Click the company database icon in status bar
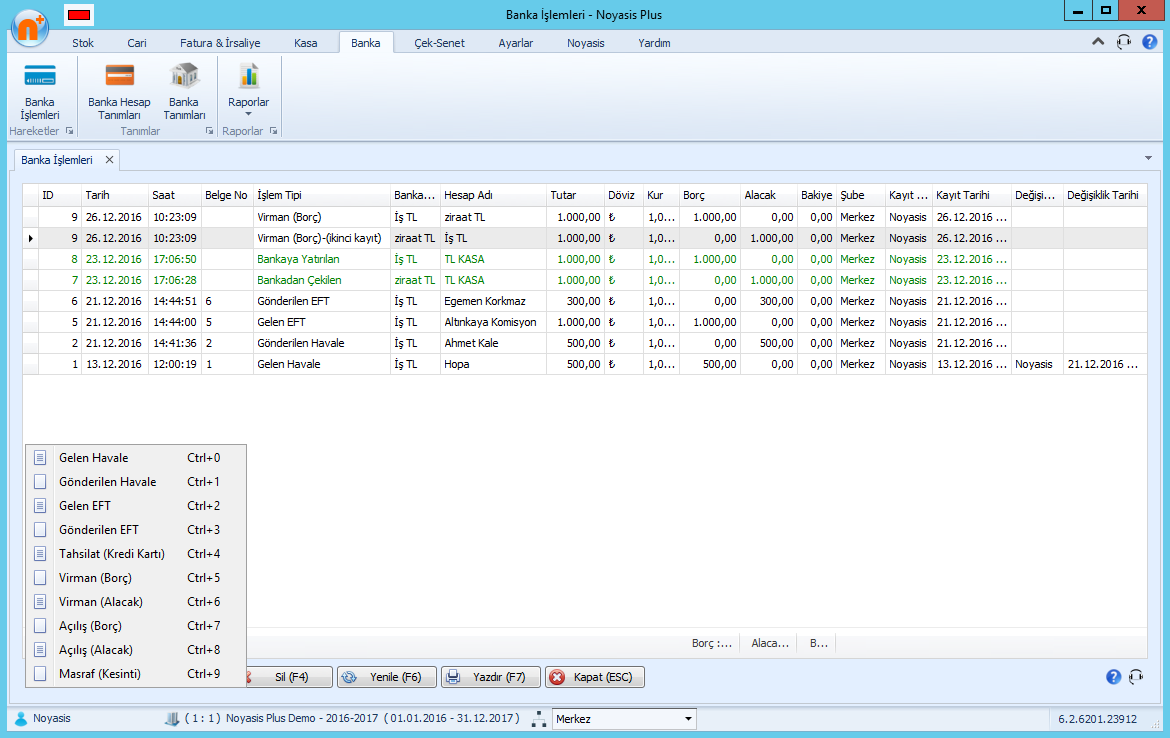Image resolution: width=1170 pixels, height=738 pixels. point(172,719)
